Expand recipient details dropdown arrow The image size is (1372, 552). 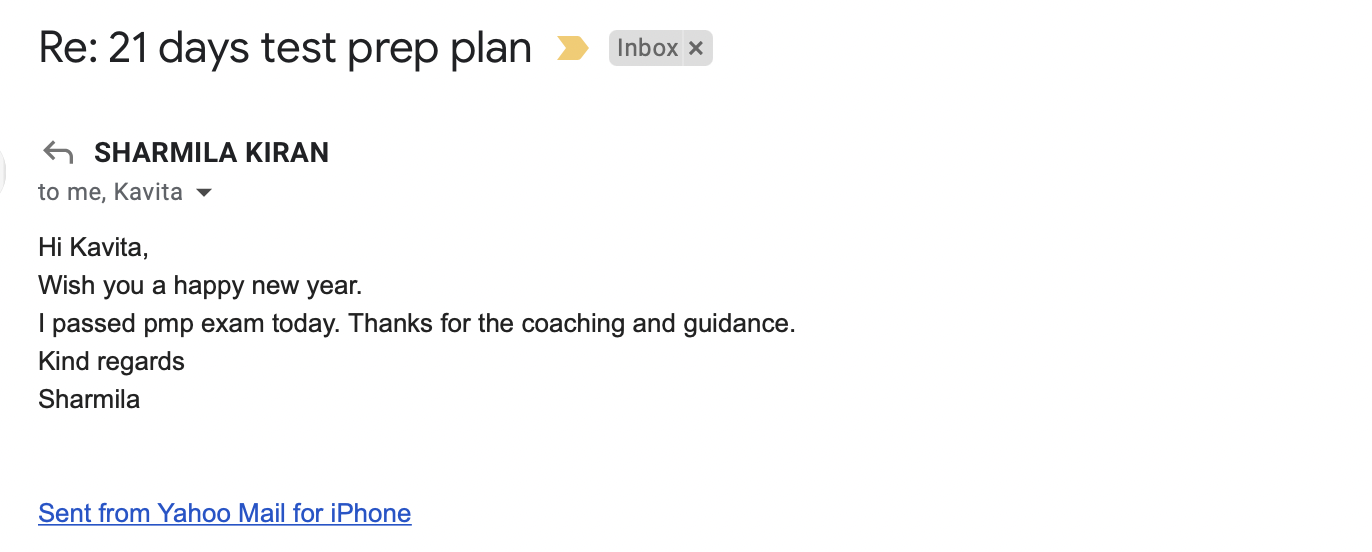(204, 192)
